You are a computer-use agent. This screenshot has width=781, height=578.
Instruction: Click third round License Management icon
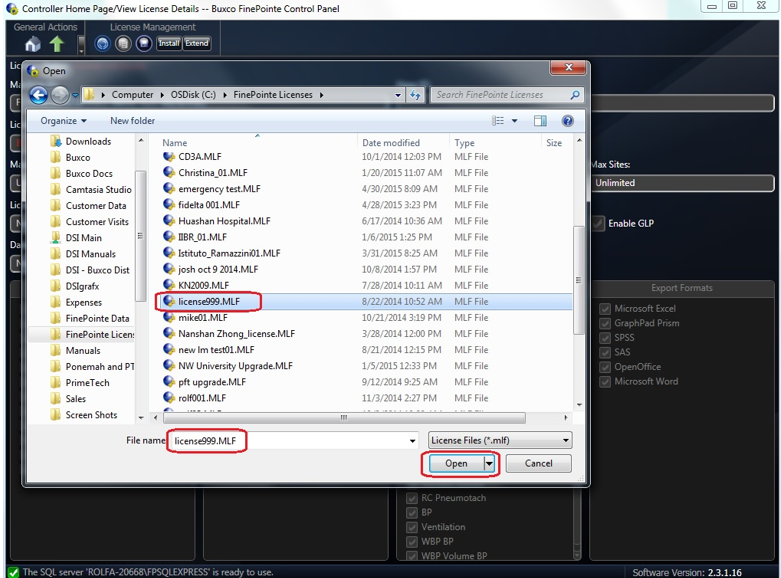point(143,44)
